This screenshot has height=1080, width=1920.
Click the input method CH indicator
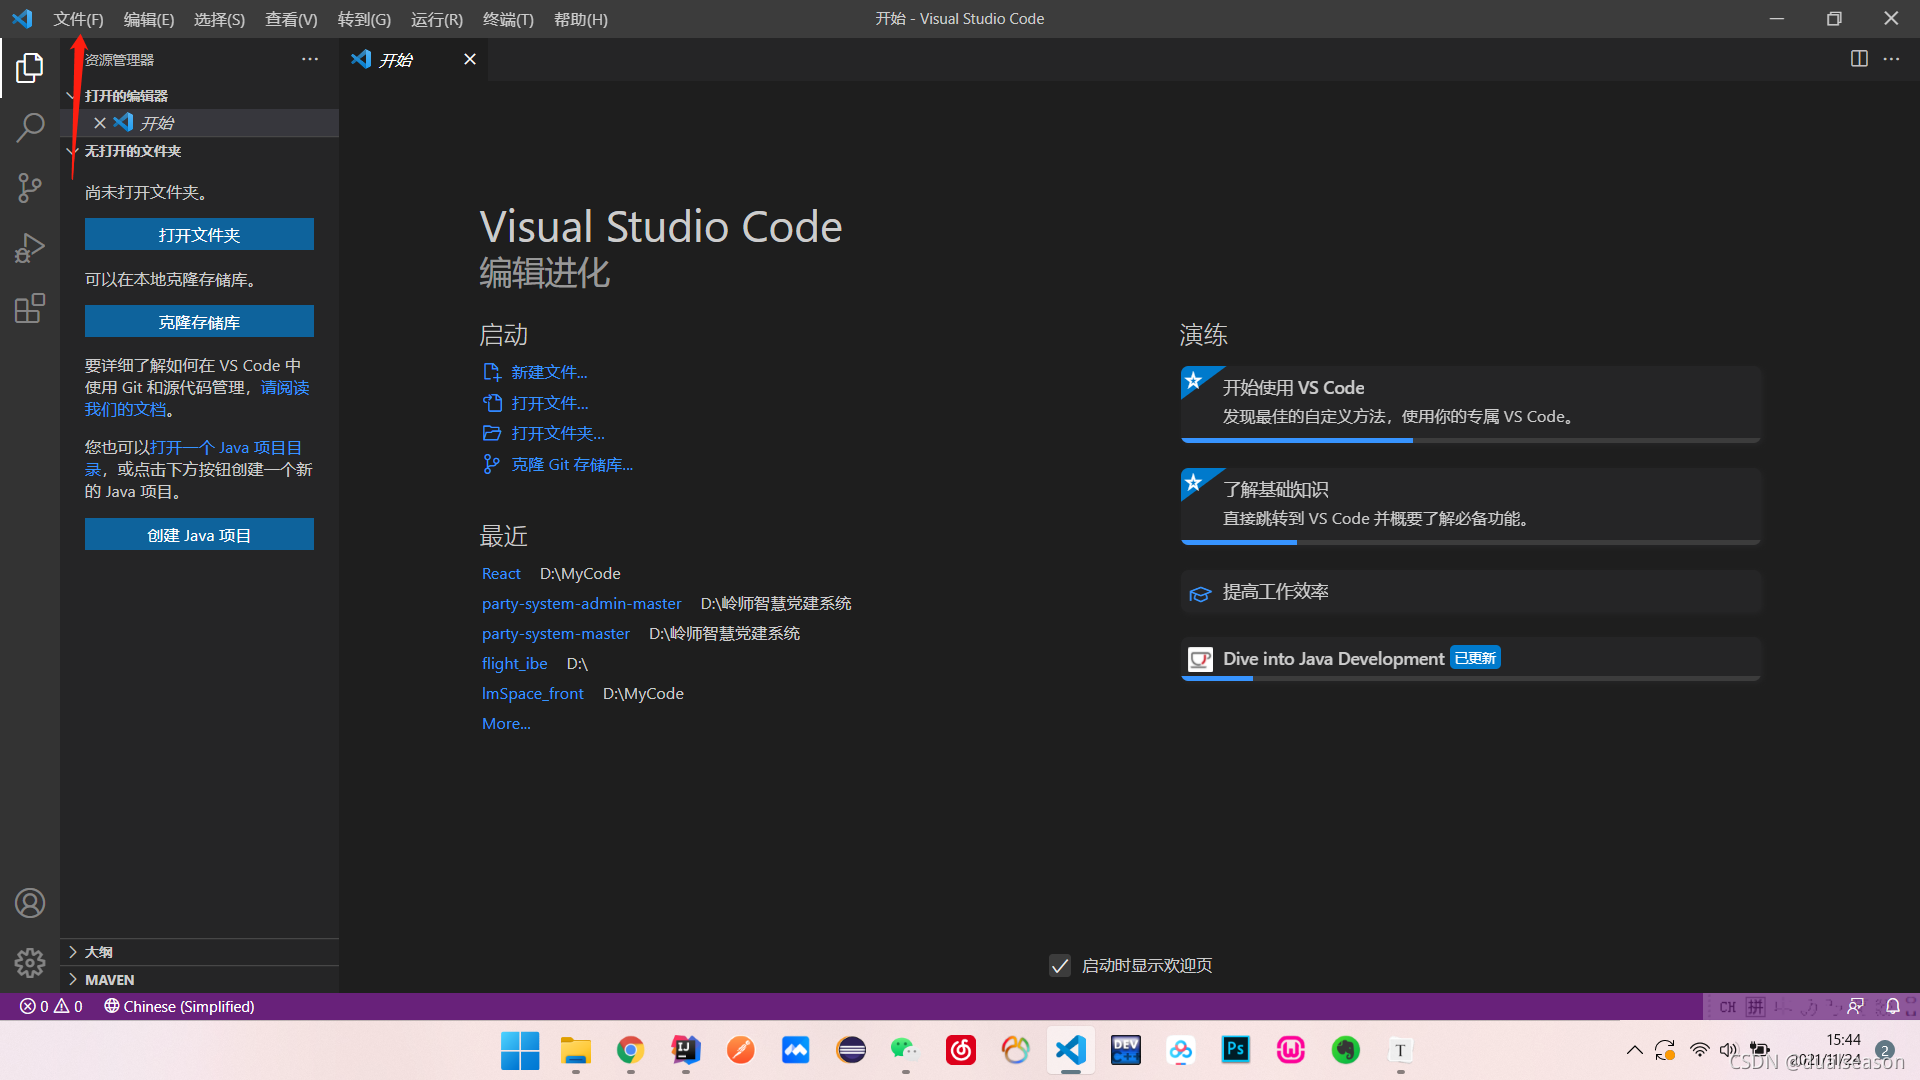[1727, 1007]
